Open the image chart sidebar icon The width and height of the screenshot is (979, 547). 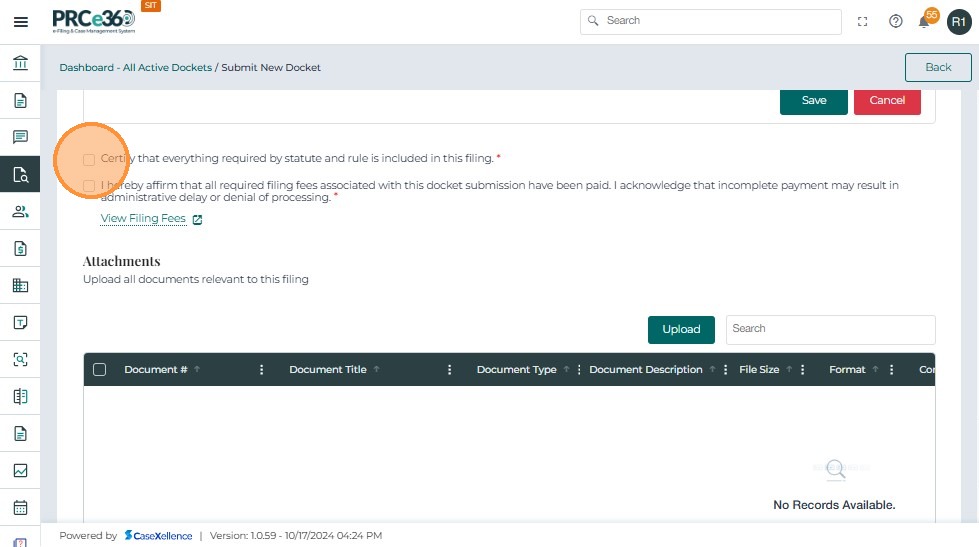[20, 470]
